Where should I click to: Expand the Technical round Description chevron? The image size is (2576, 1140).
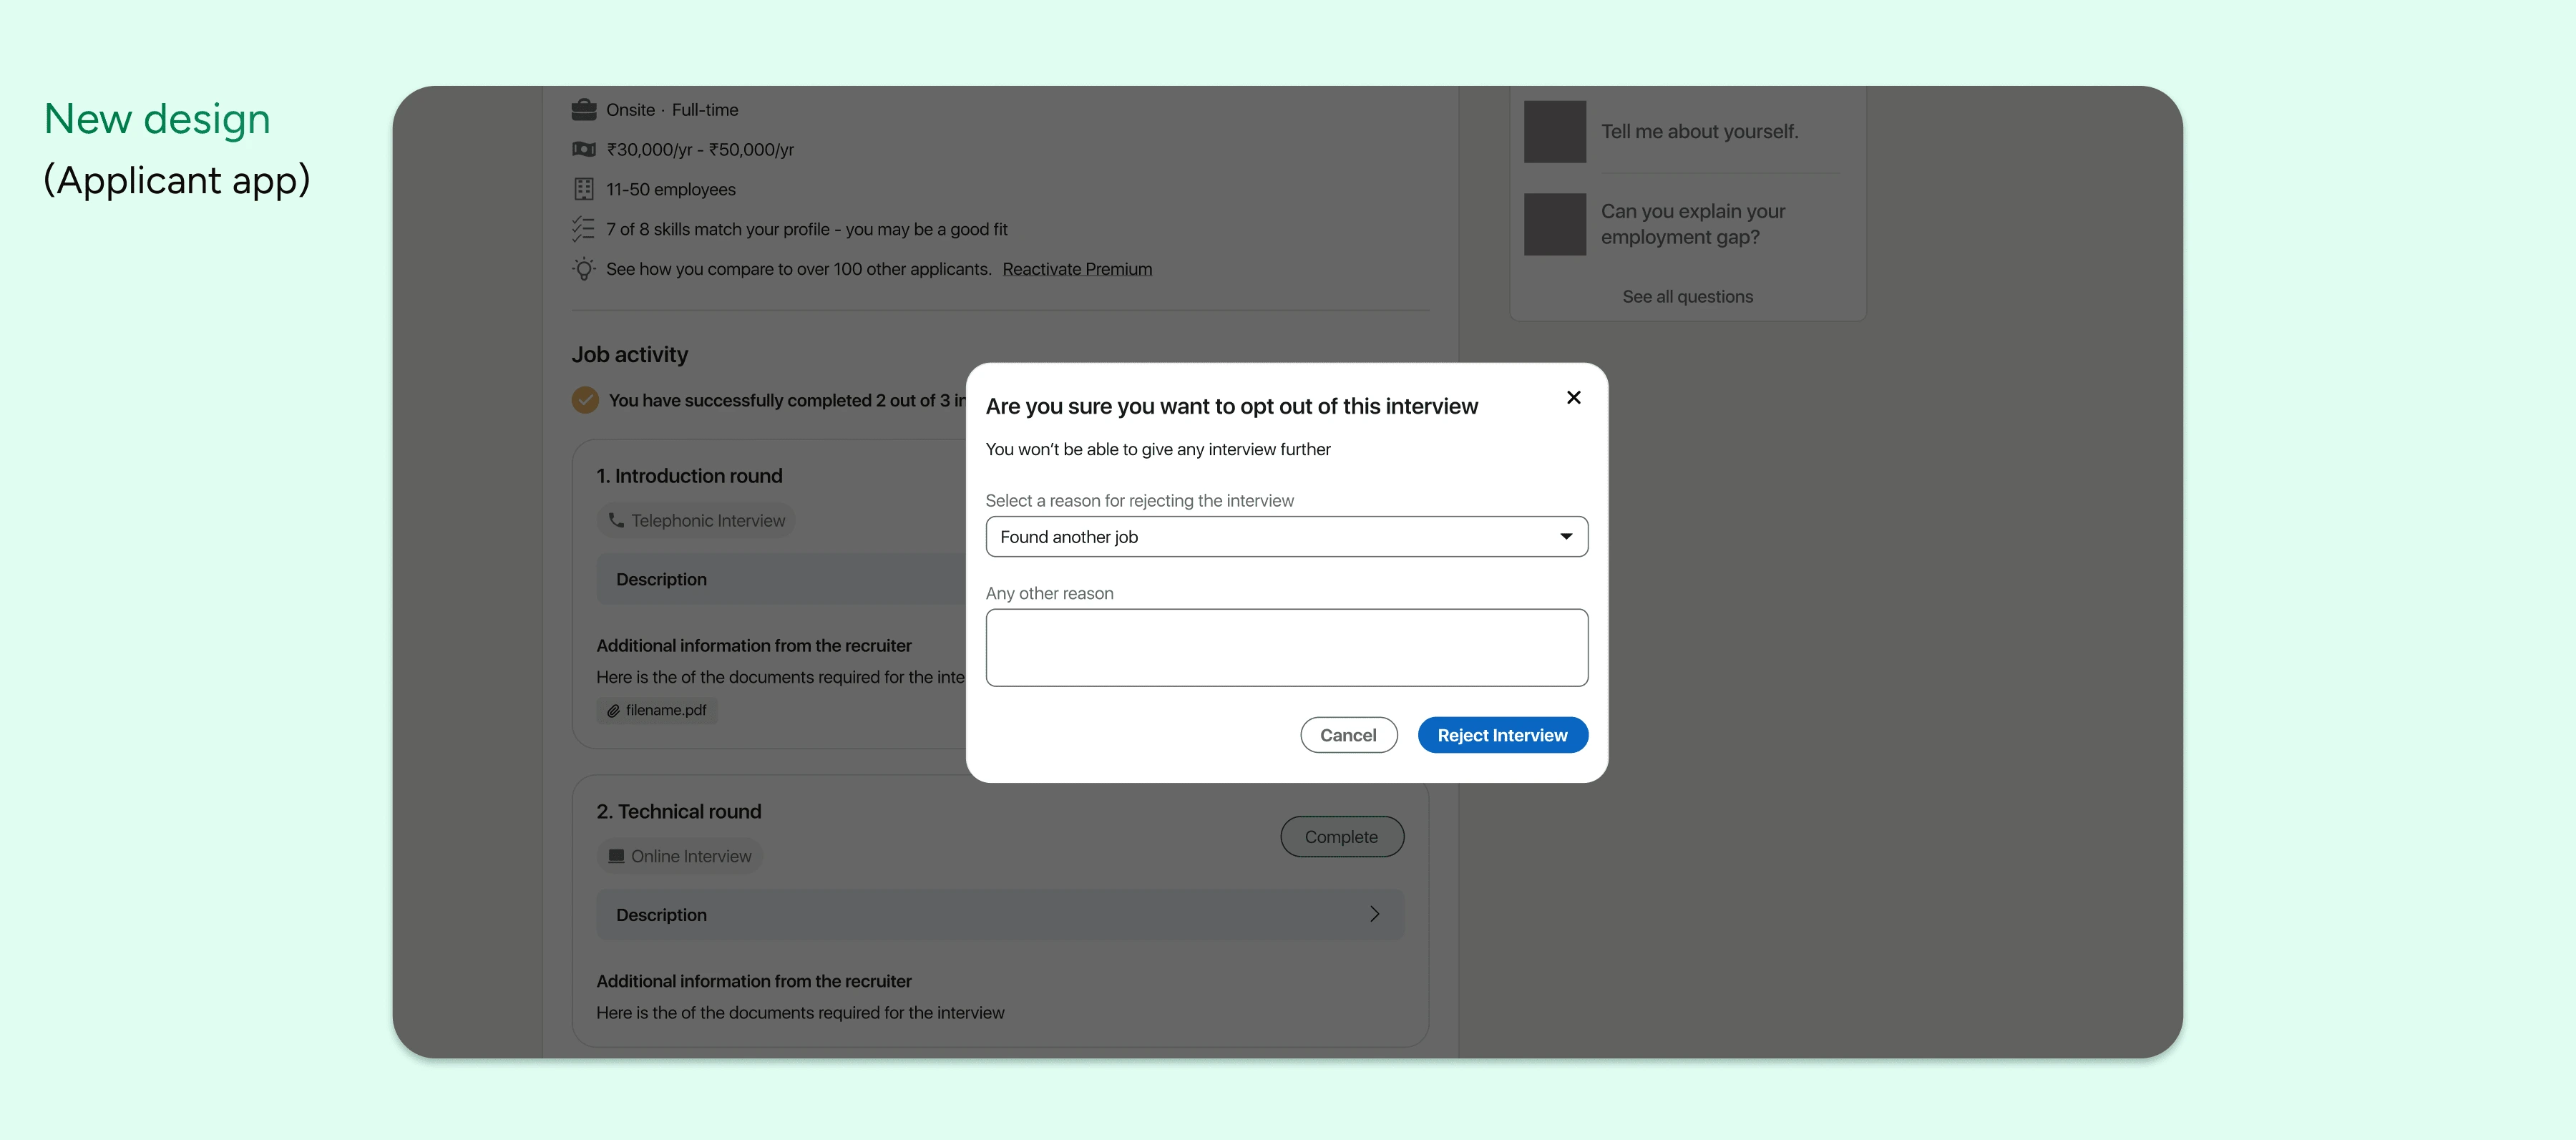(1375, 914)
